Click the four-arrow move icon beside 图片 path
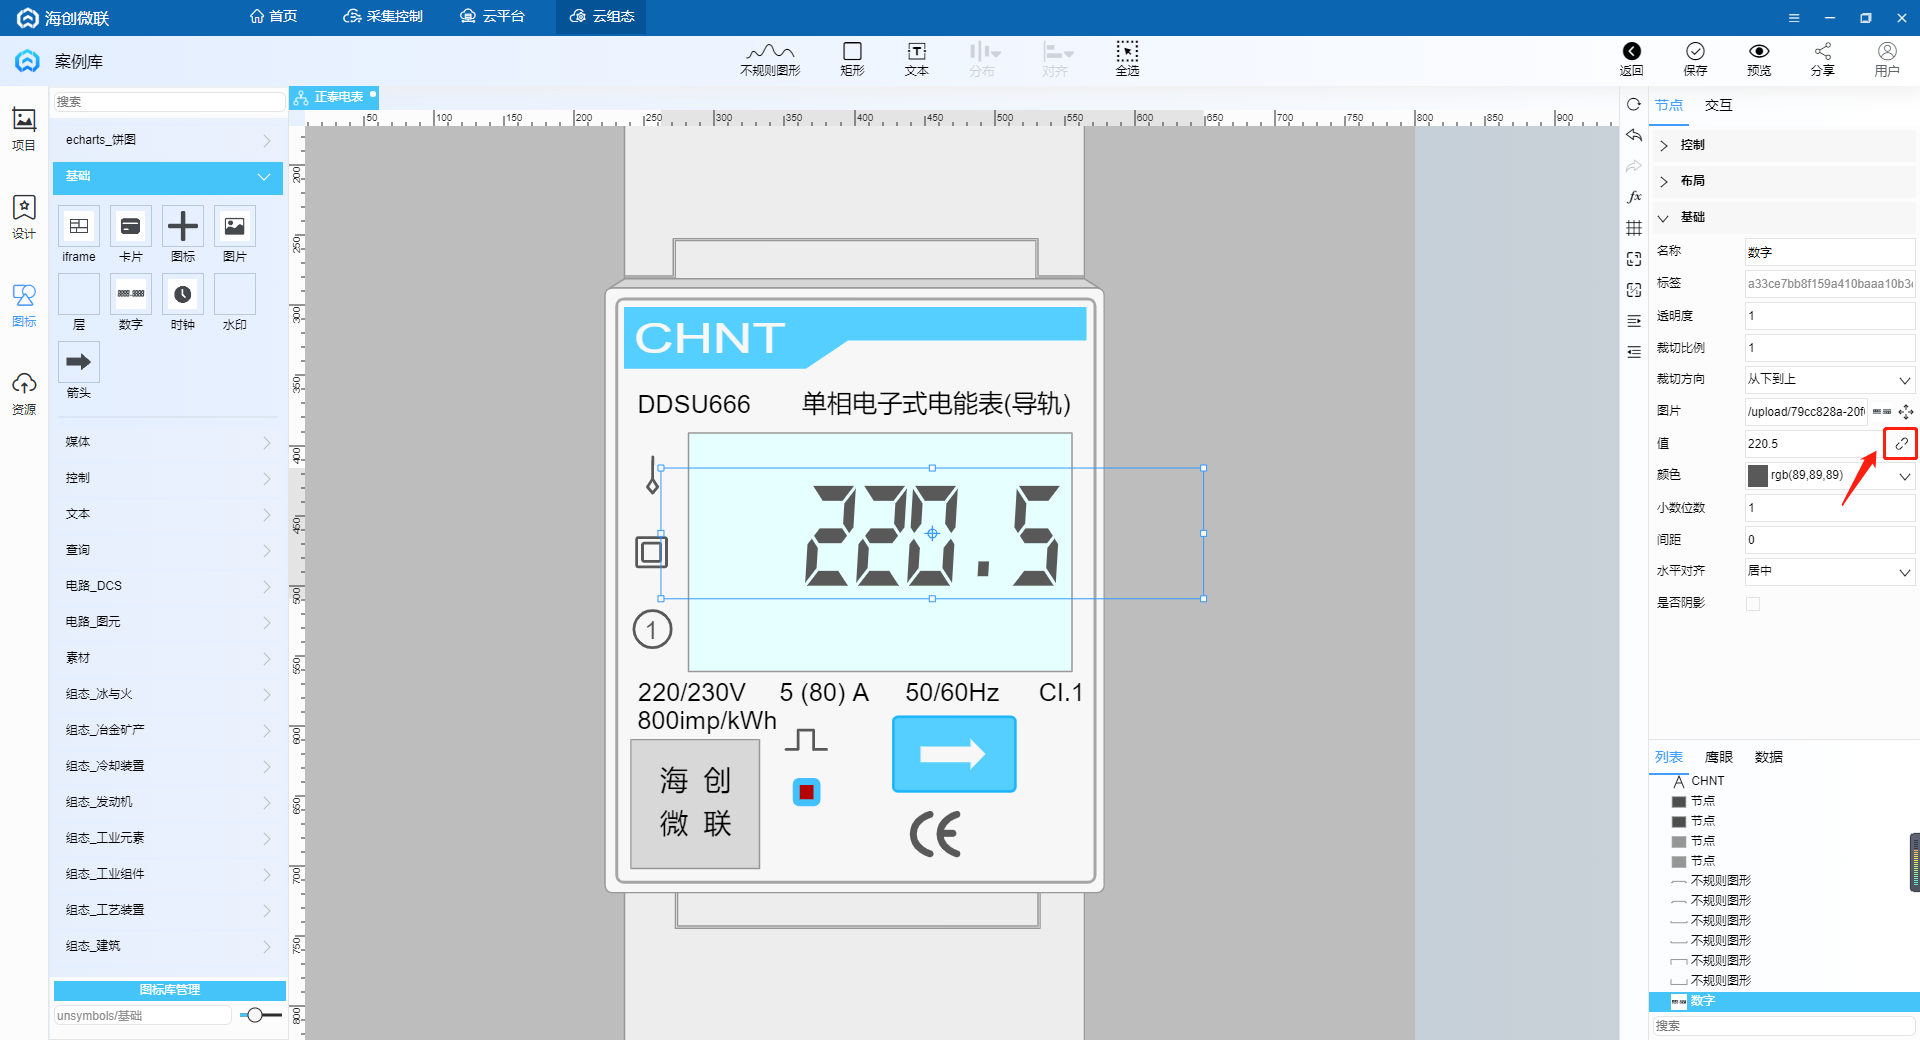1920x1040 pixels. [x=1906, y=412]
